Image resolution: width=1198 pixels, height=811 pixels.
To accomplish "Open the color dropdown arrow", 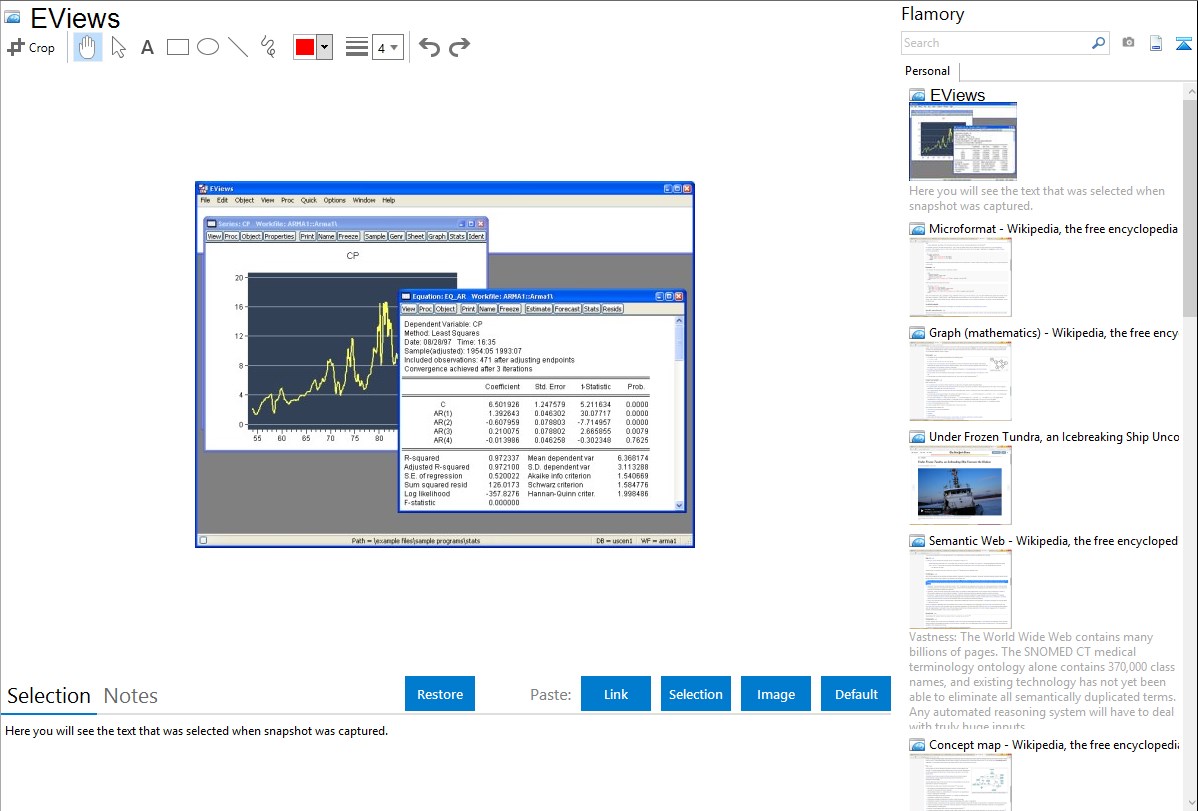I will point(324,47).
